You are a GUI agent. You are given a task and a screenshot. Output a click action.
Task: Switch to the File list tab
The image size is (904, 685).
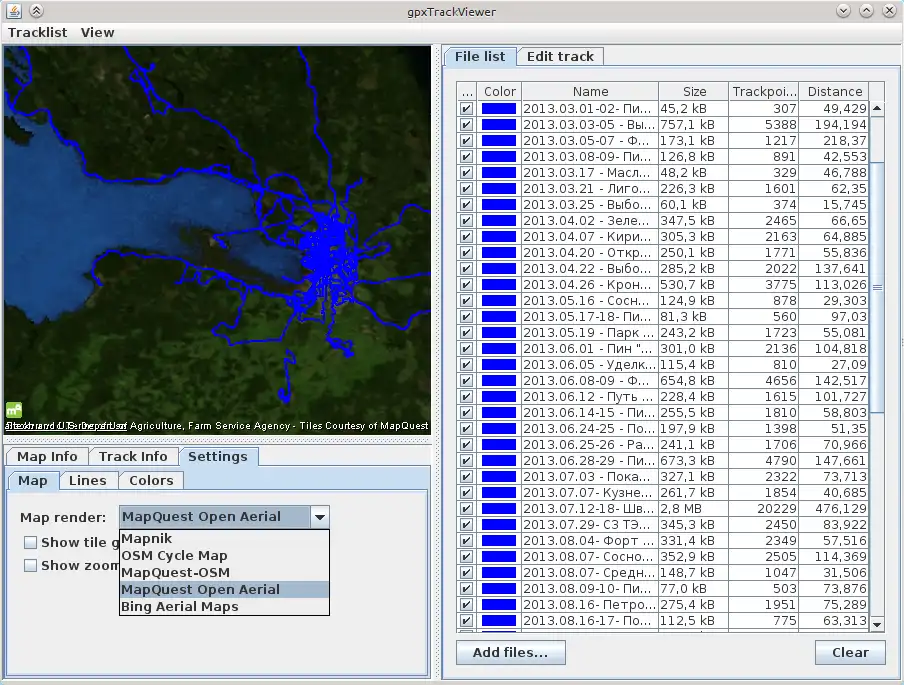click(480, 57)
